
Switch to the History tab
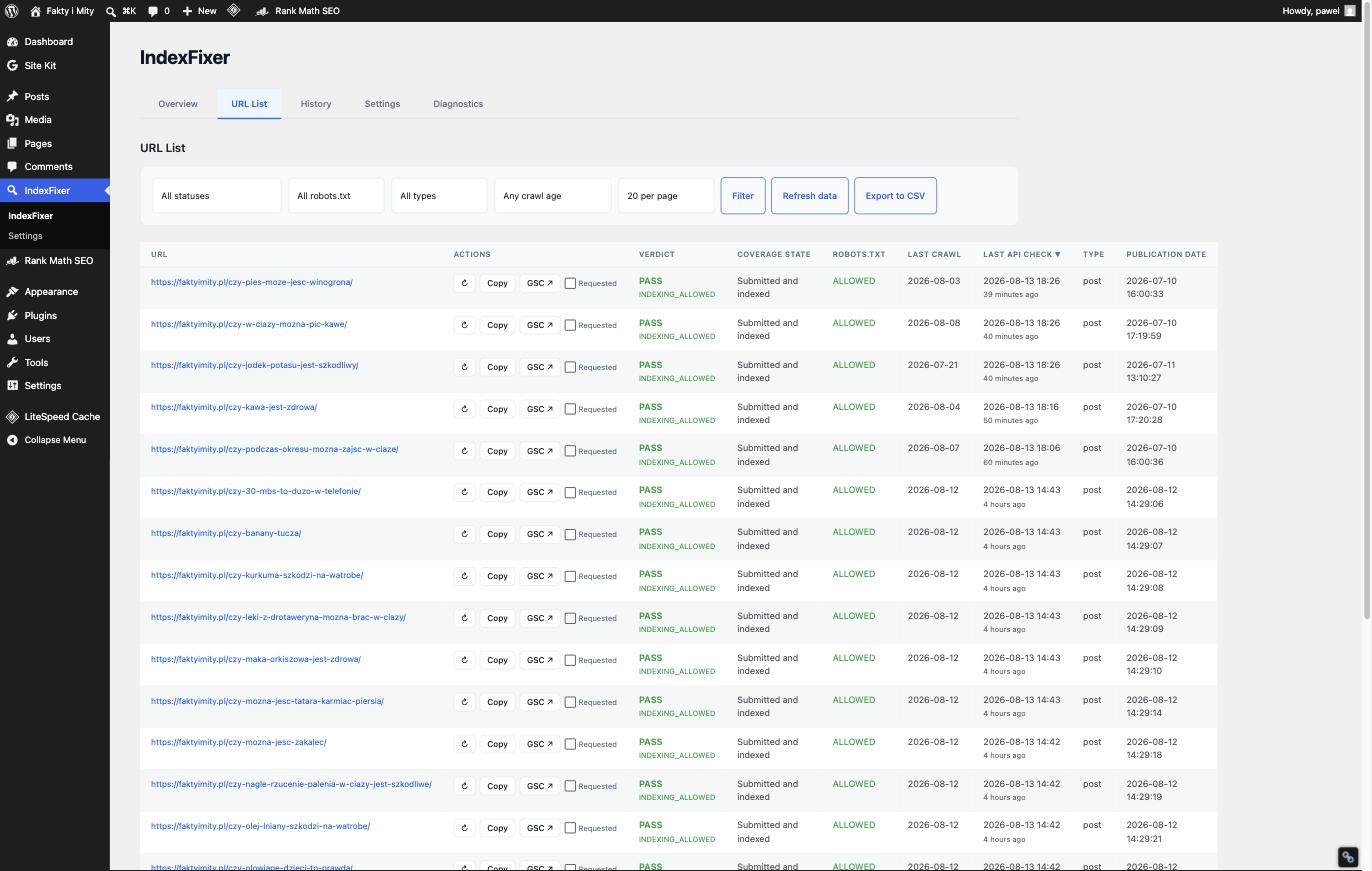316,104
